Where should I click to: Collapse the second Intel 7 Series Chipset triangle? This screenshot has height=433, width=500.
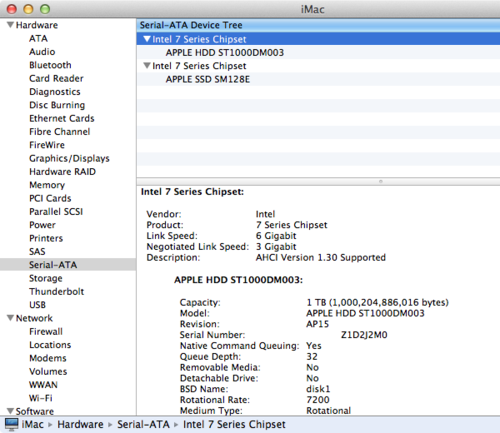(147, 66)
